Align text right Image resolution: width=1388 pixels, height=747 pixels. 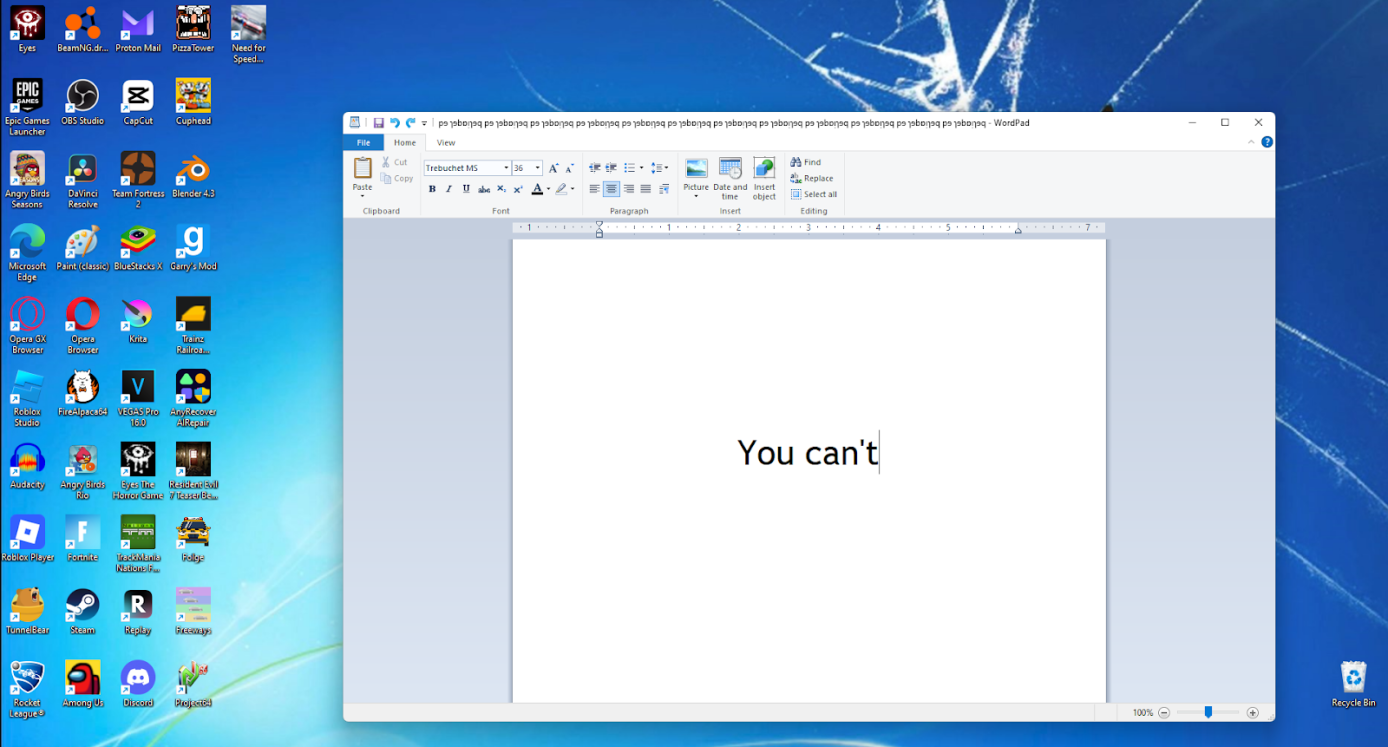[x=628, y=189]
